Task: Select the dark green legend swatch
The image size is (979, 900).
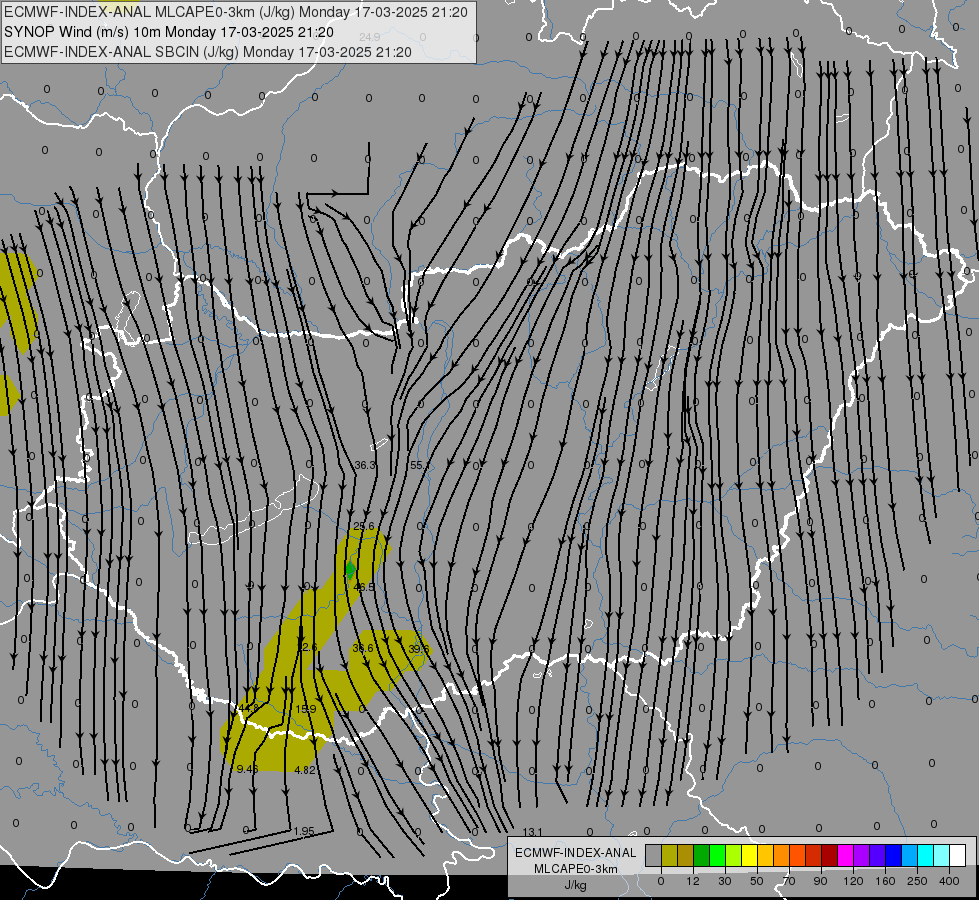Action: point(702,856)
